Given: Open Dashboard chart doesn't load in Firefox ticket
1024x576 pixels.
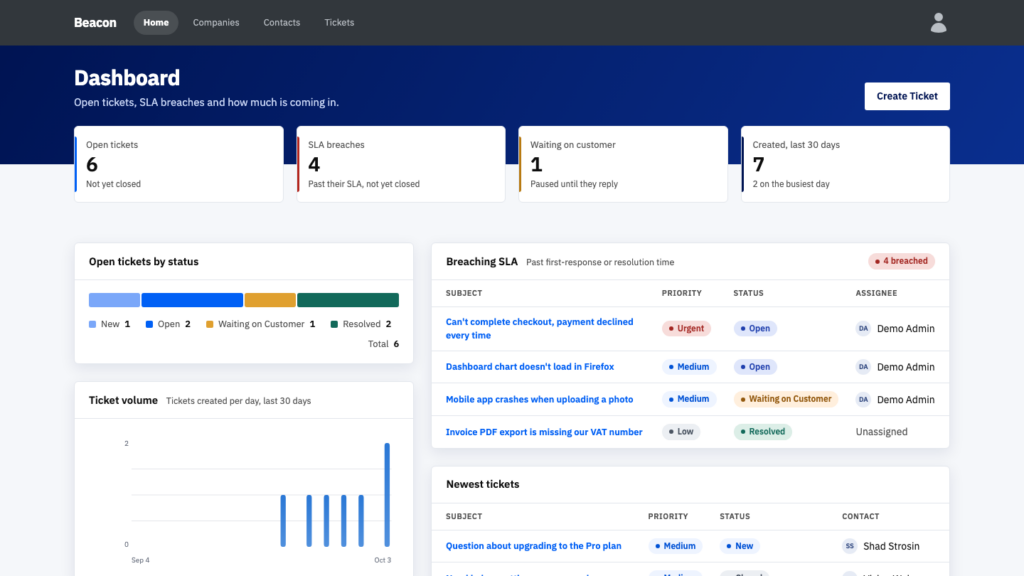Looking at the screenshot, I should (x=530, y=367).
